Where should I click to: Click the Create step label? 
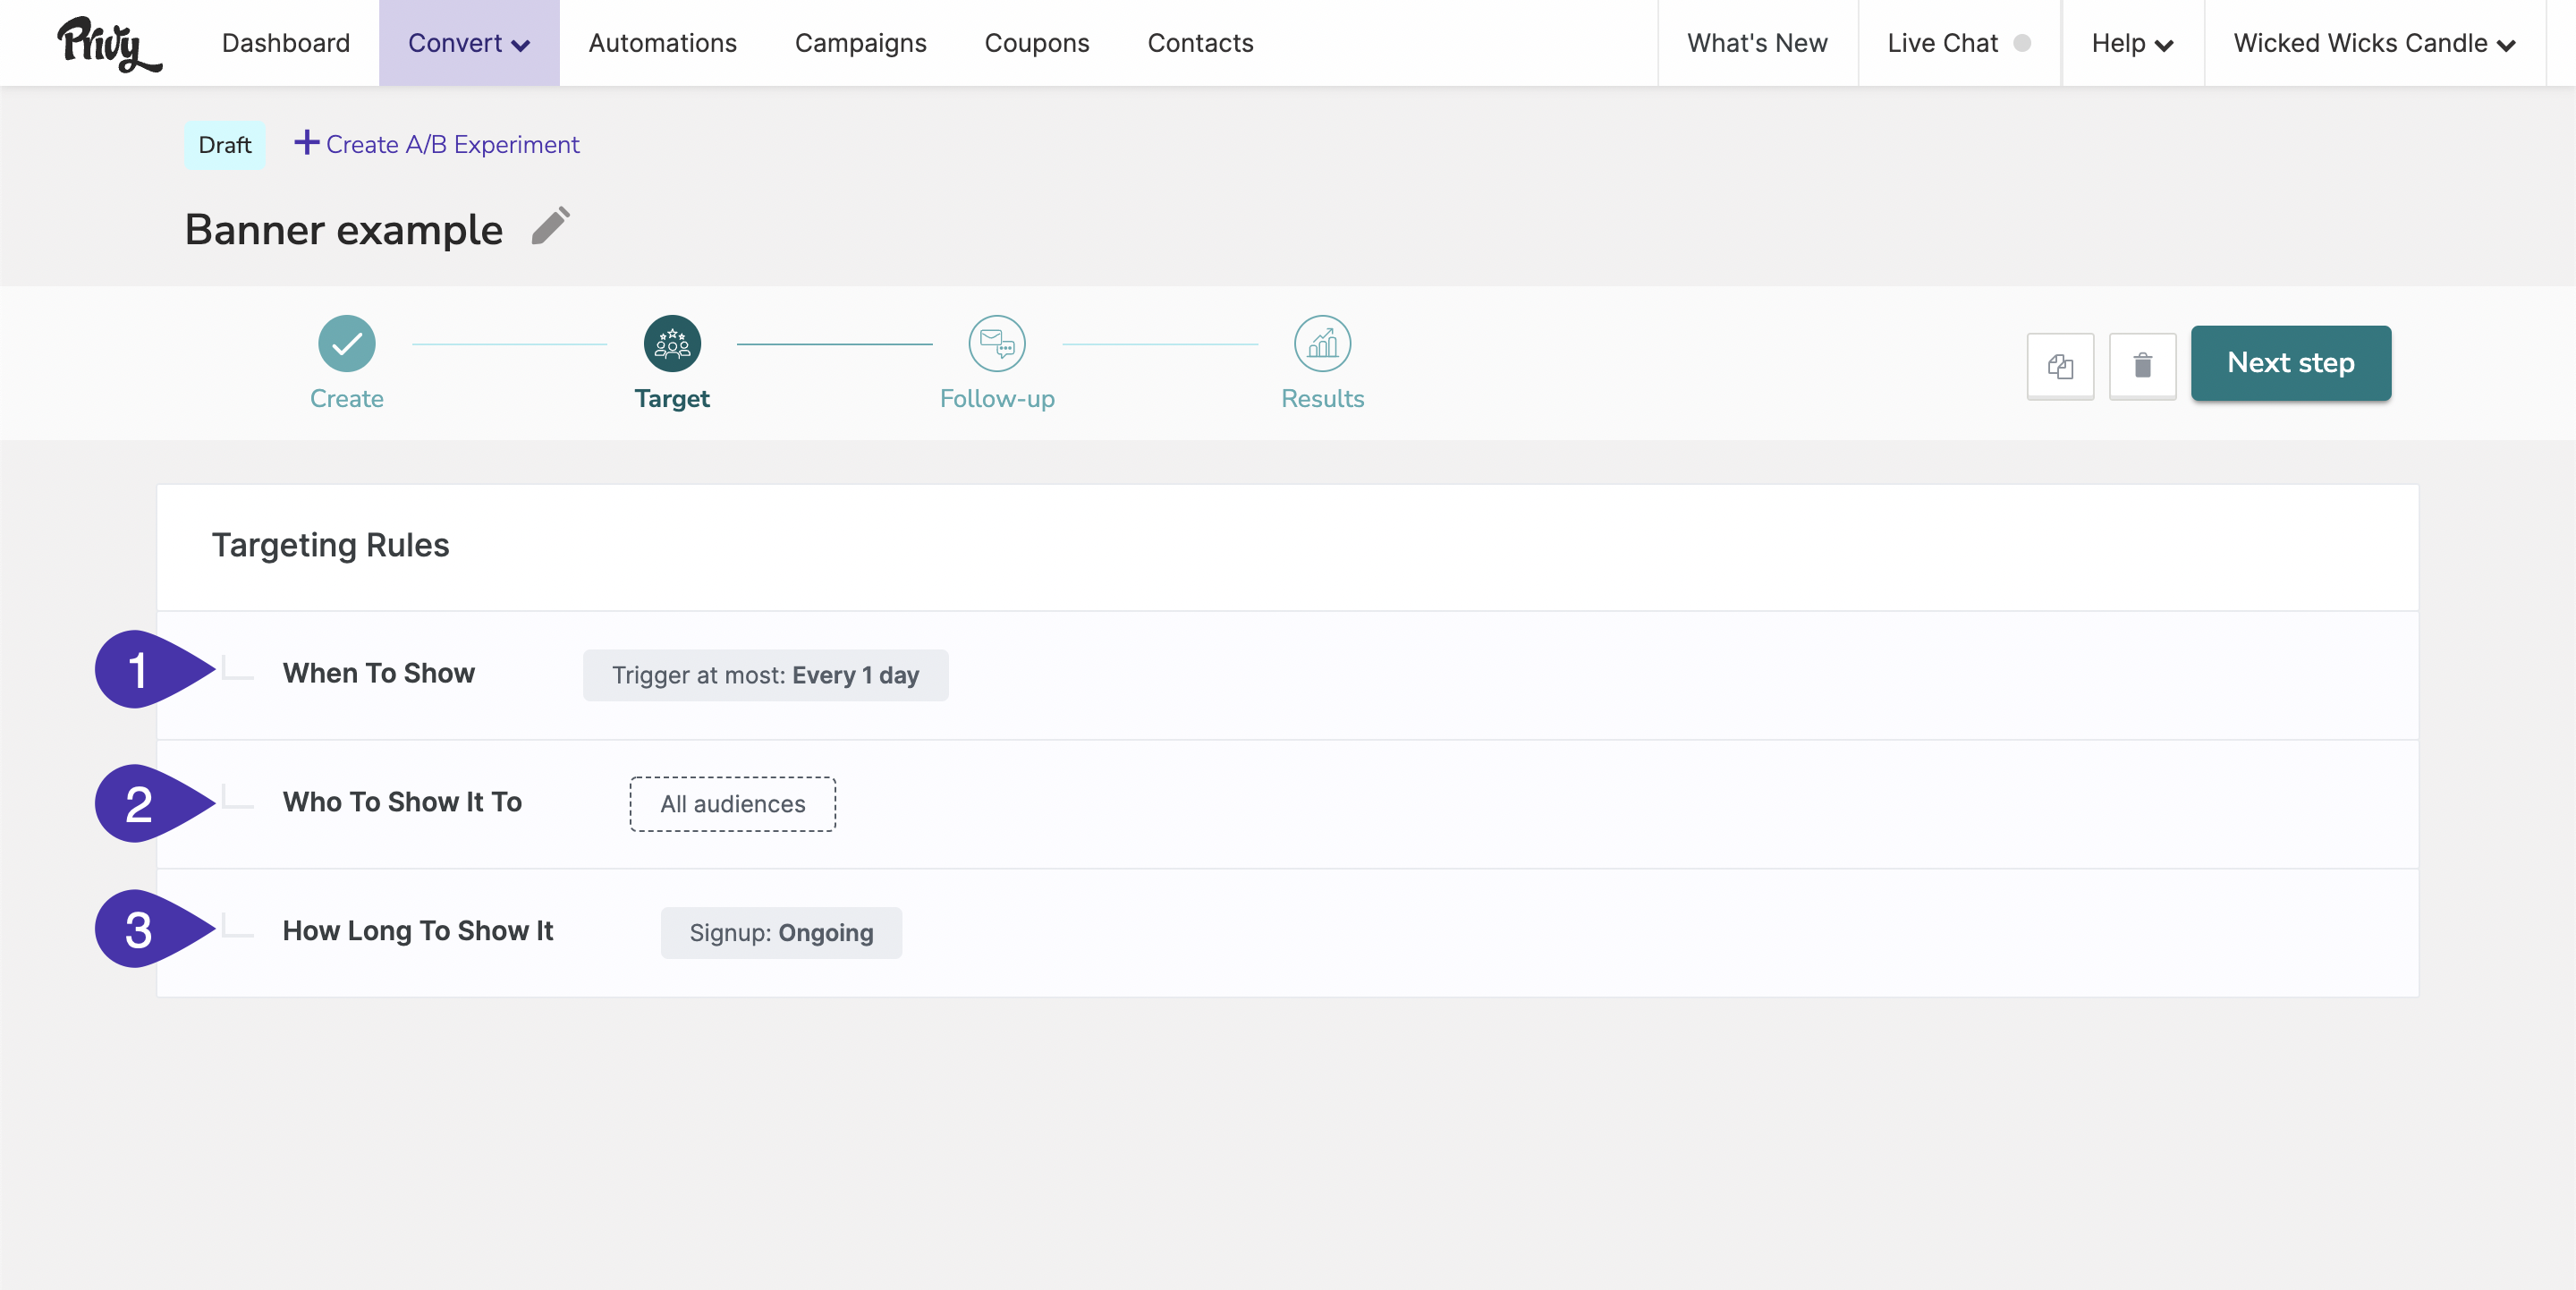[346, 398]
